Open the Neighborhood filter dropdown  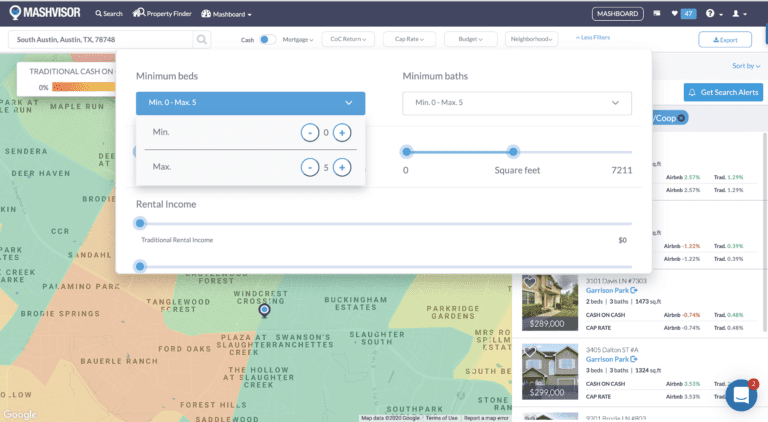(x=531, y=40)
